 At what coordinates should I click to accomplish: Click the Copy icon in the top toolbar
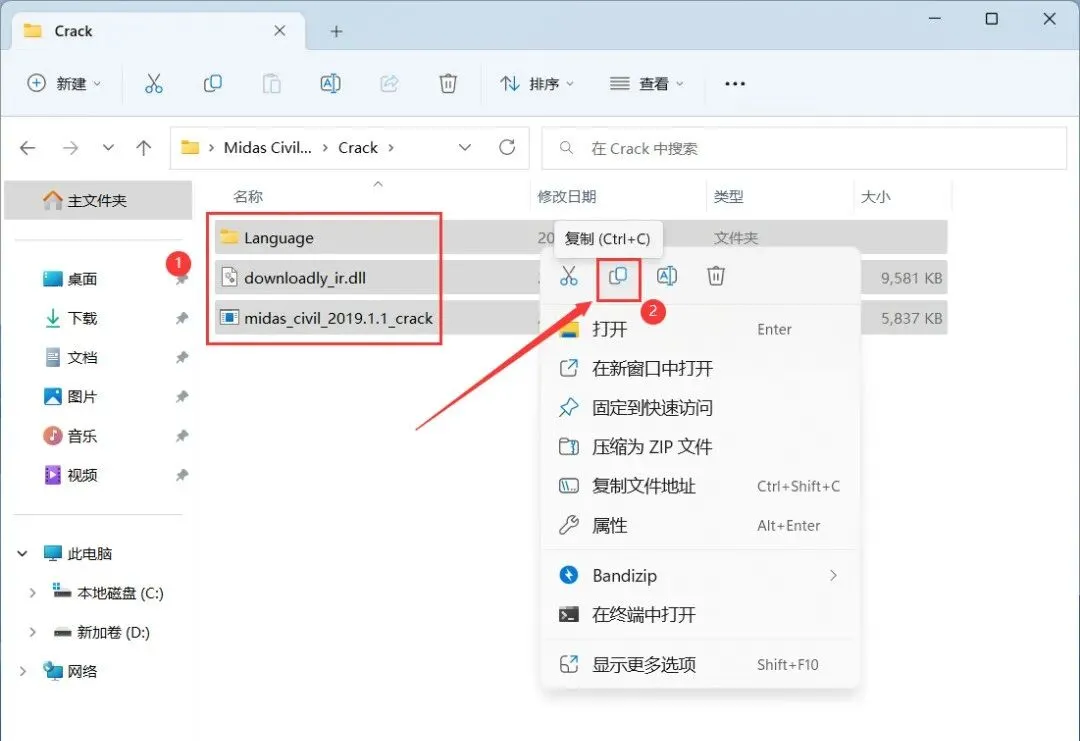[x=213, y=83]
